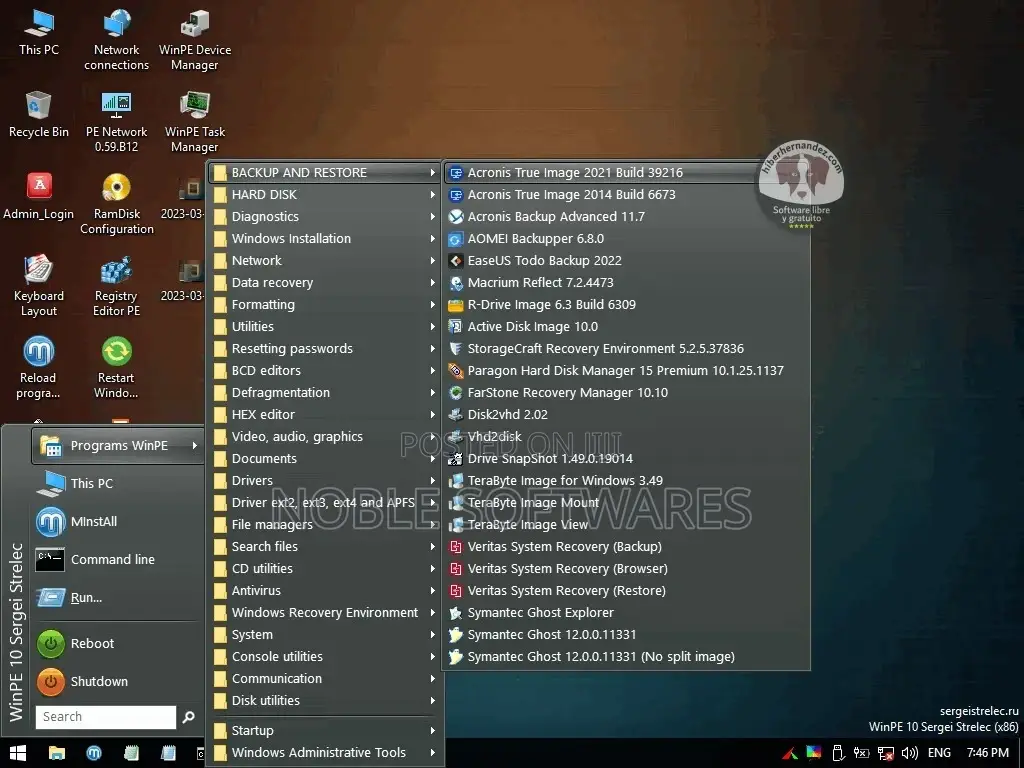1024x768 pixels.
Task: Open Programs WinPE in Start menu
Action: click(x=118, y=445)
